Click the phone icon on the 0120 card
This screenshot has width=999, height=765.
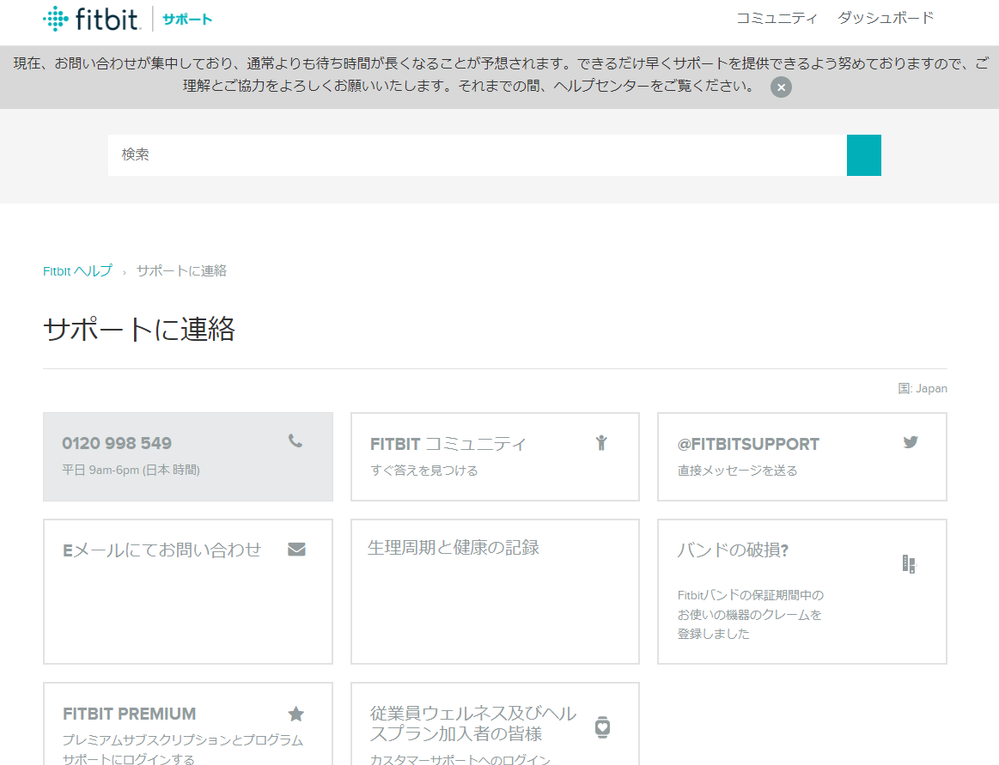click(x=295, y=441)
